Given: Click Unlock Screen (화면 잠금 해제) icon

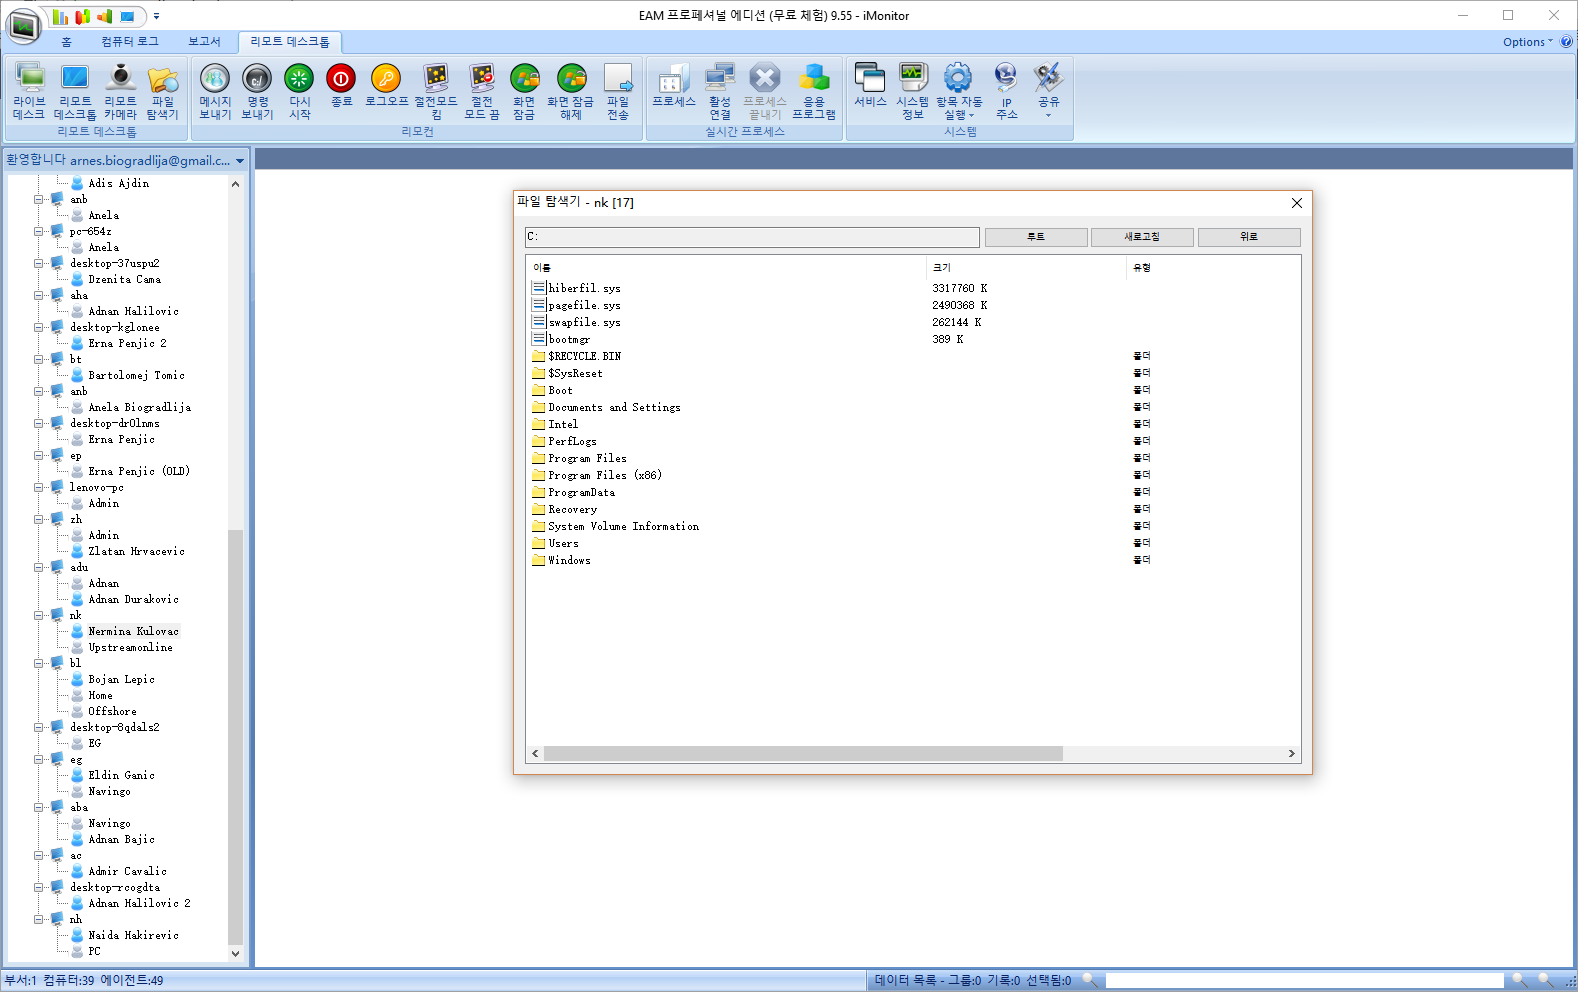Looking at the screenshot, I should pyautogui.click(x=571, y=91).
